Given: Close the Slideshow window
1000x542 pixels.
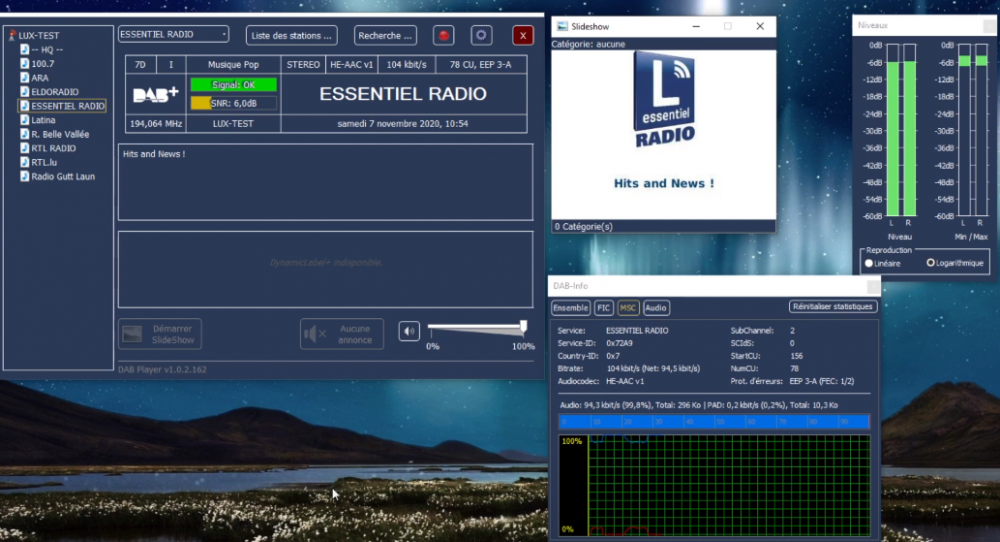Looking at the screenshot, I should pyautogui.click(x=760, y=26).
